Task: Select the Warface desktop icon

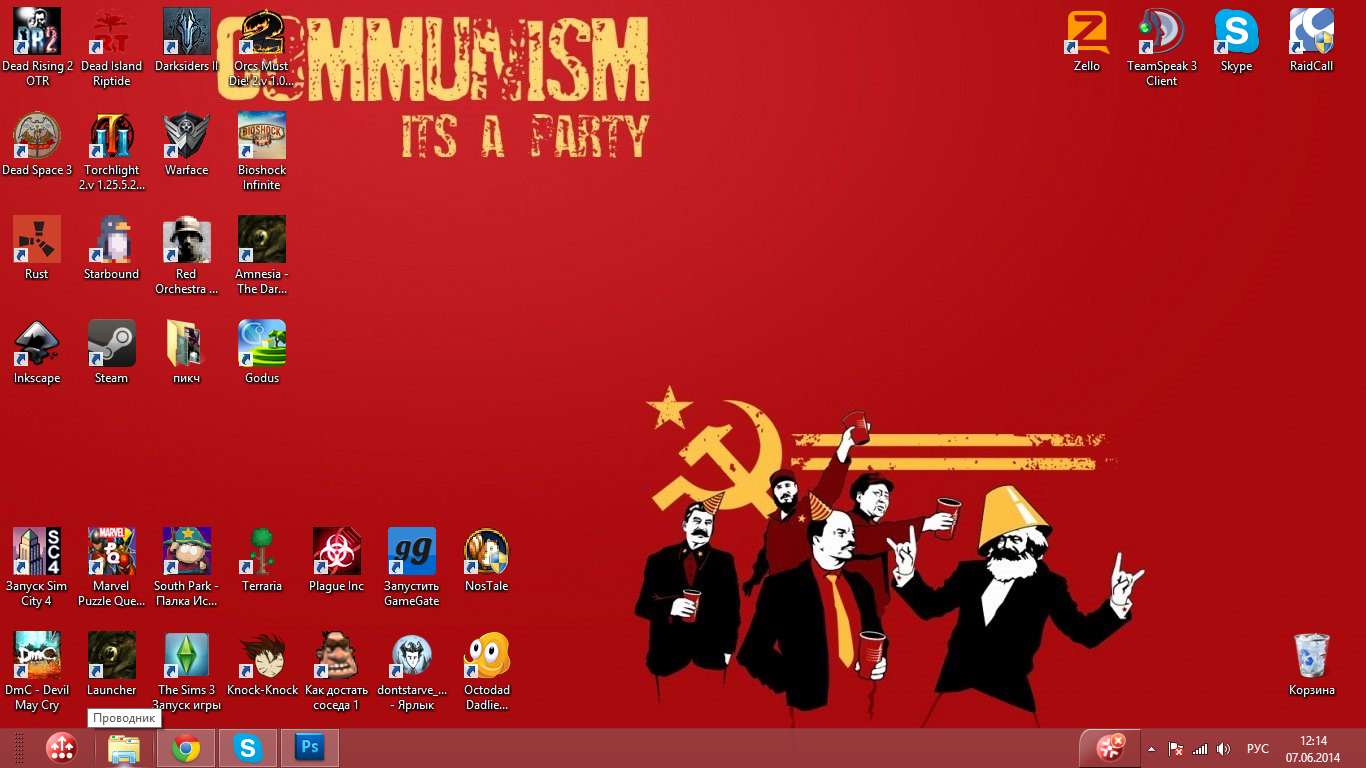Action: [187, 135]
